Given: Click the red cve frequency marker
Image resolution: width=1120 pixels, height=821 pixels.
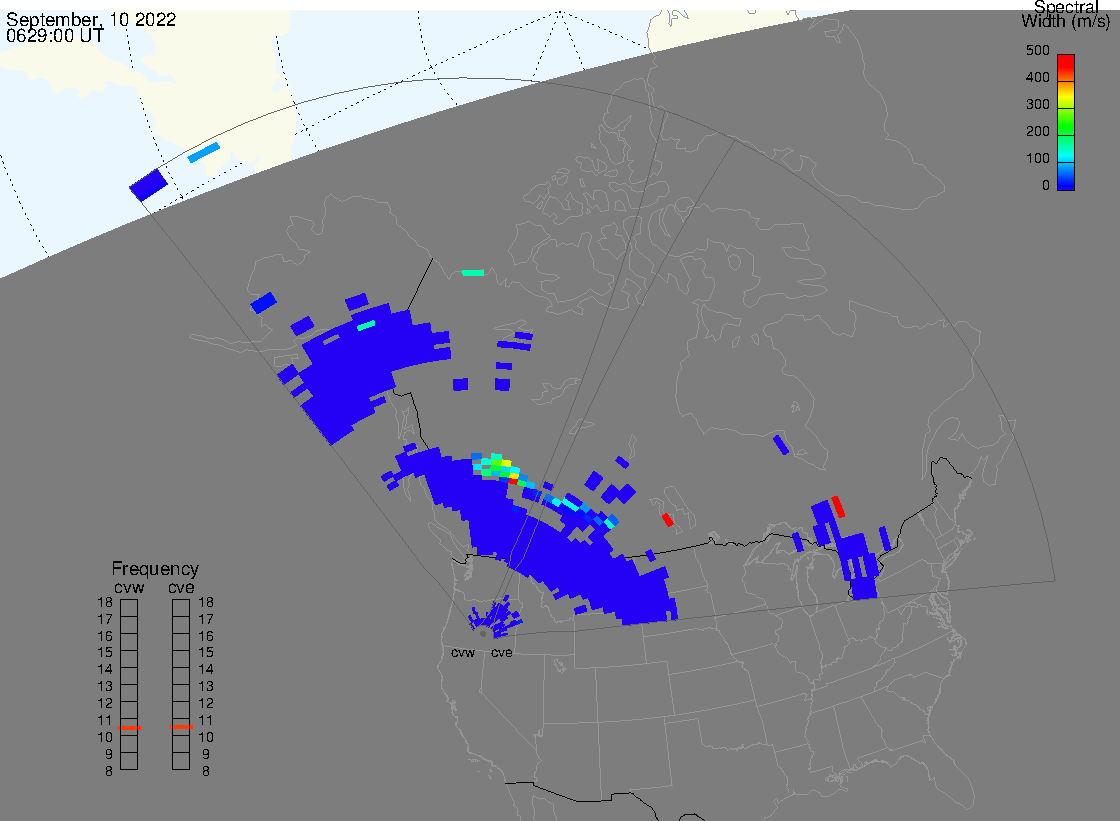Looking at the screenshot, I should coord(181,727).
